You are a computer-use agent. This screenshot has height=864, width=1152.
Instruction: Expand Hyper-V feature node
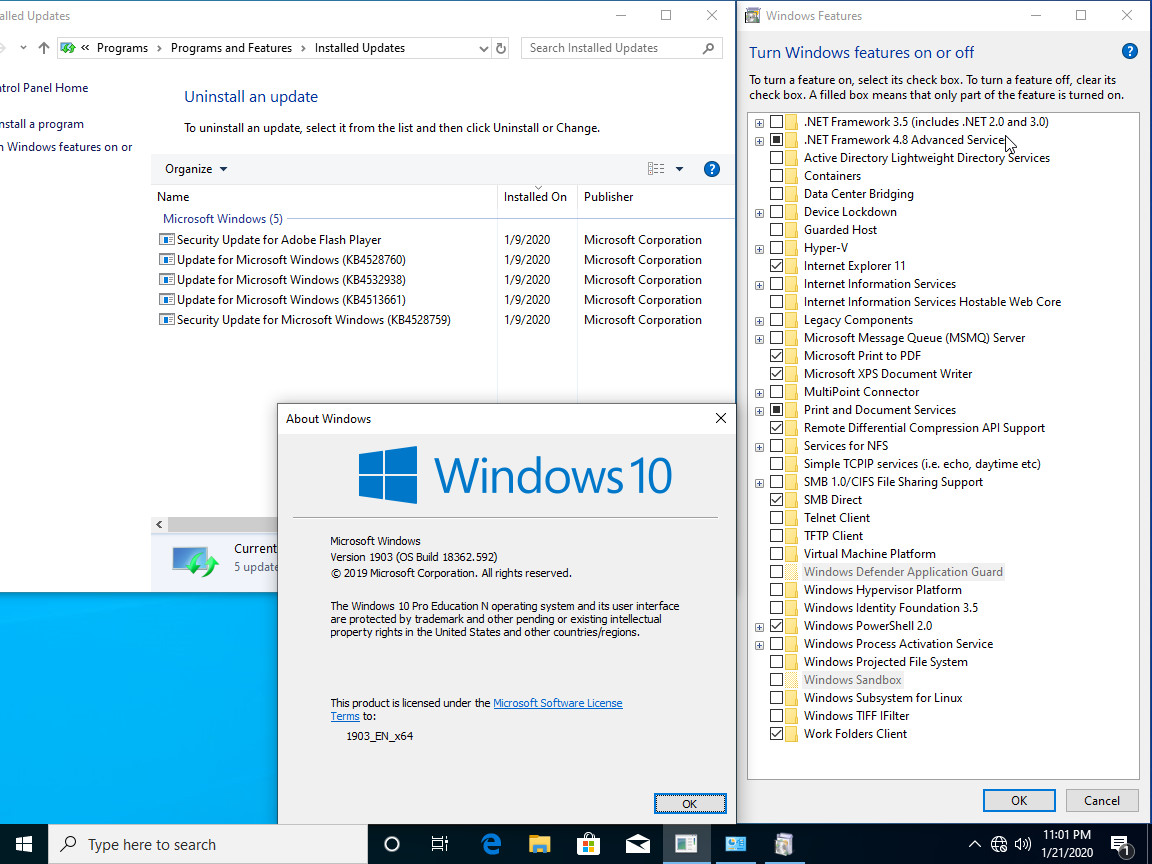point(760,248)
